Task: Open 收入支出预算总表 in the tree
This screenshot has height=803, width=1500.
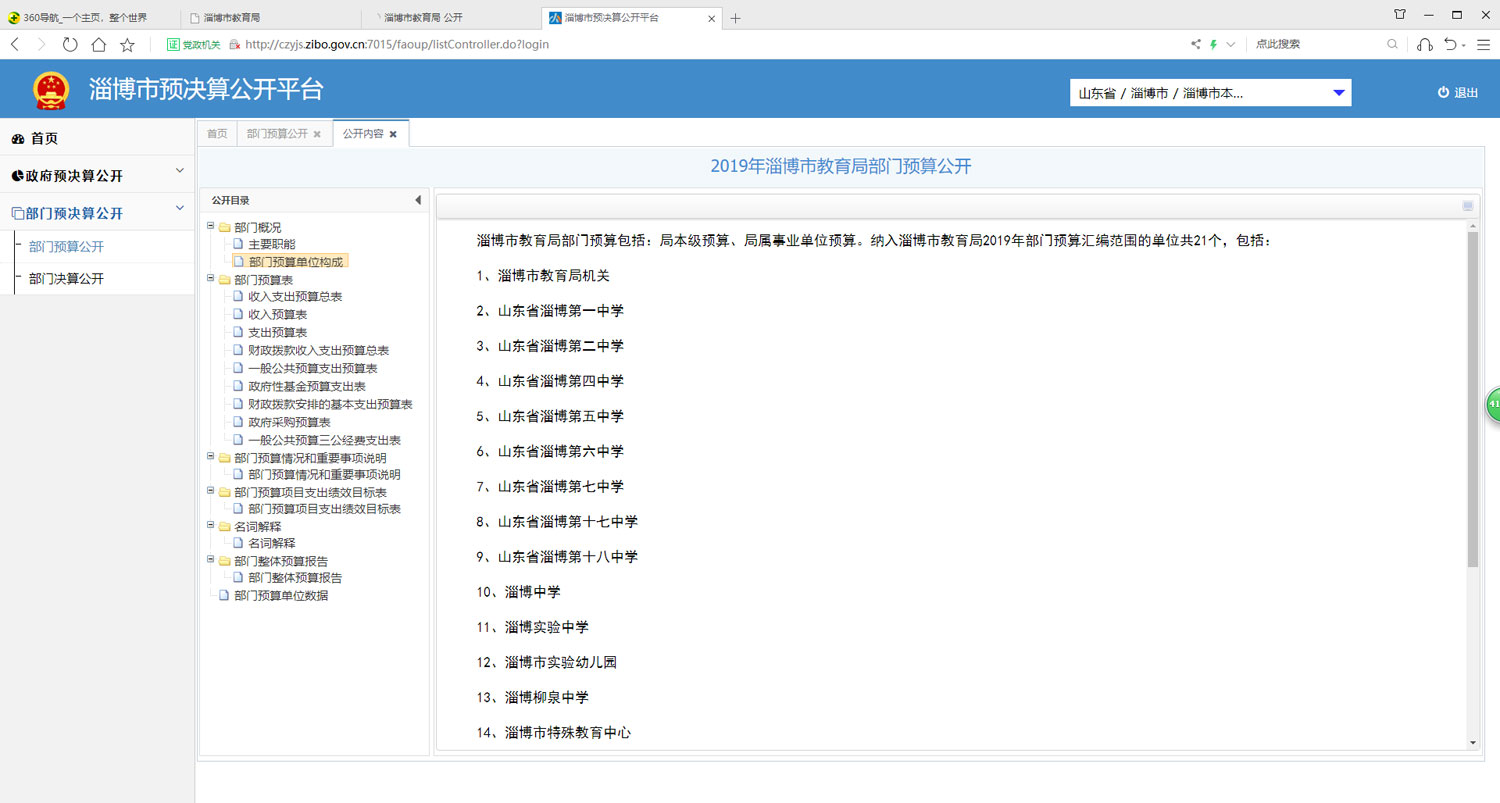Action: point(295,297)
